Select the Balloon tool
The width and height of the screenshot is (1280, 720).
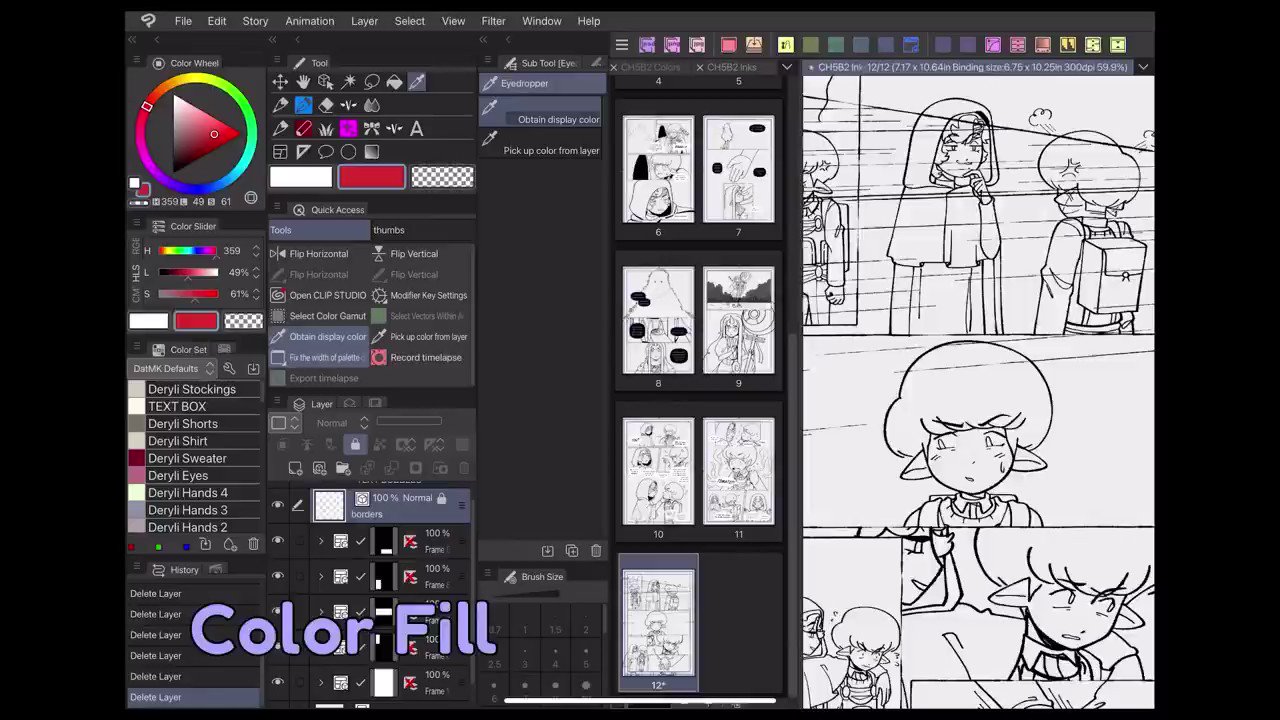tap(326, 152)
